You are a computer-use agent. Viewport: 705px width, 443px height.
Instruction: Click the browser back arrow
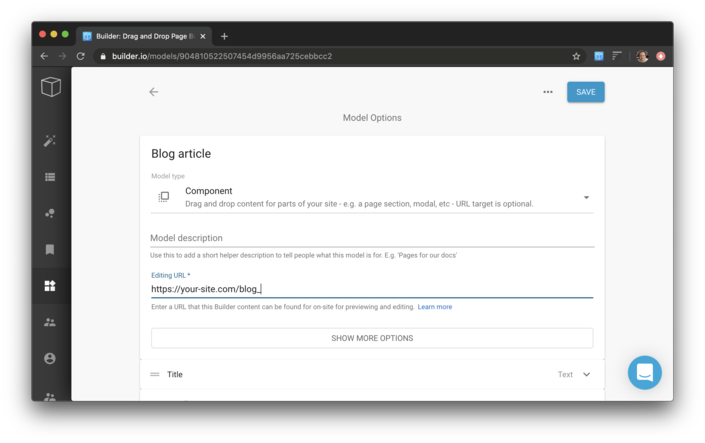coord(44,56)
